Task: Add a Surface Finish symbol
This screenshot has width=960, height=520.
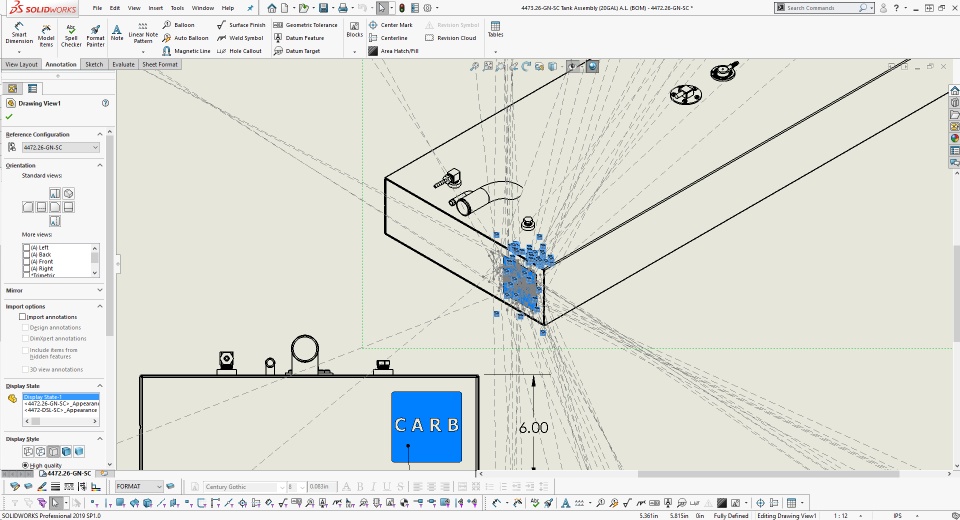Action: tap(241, 25)
